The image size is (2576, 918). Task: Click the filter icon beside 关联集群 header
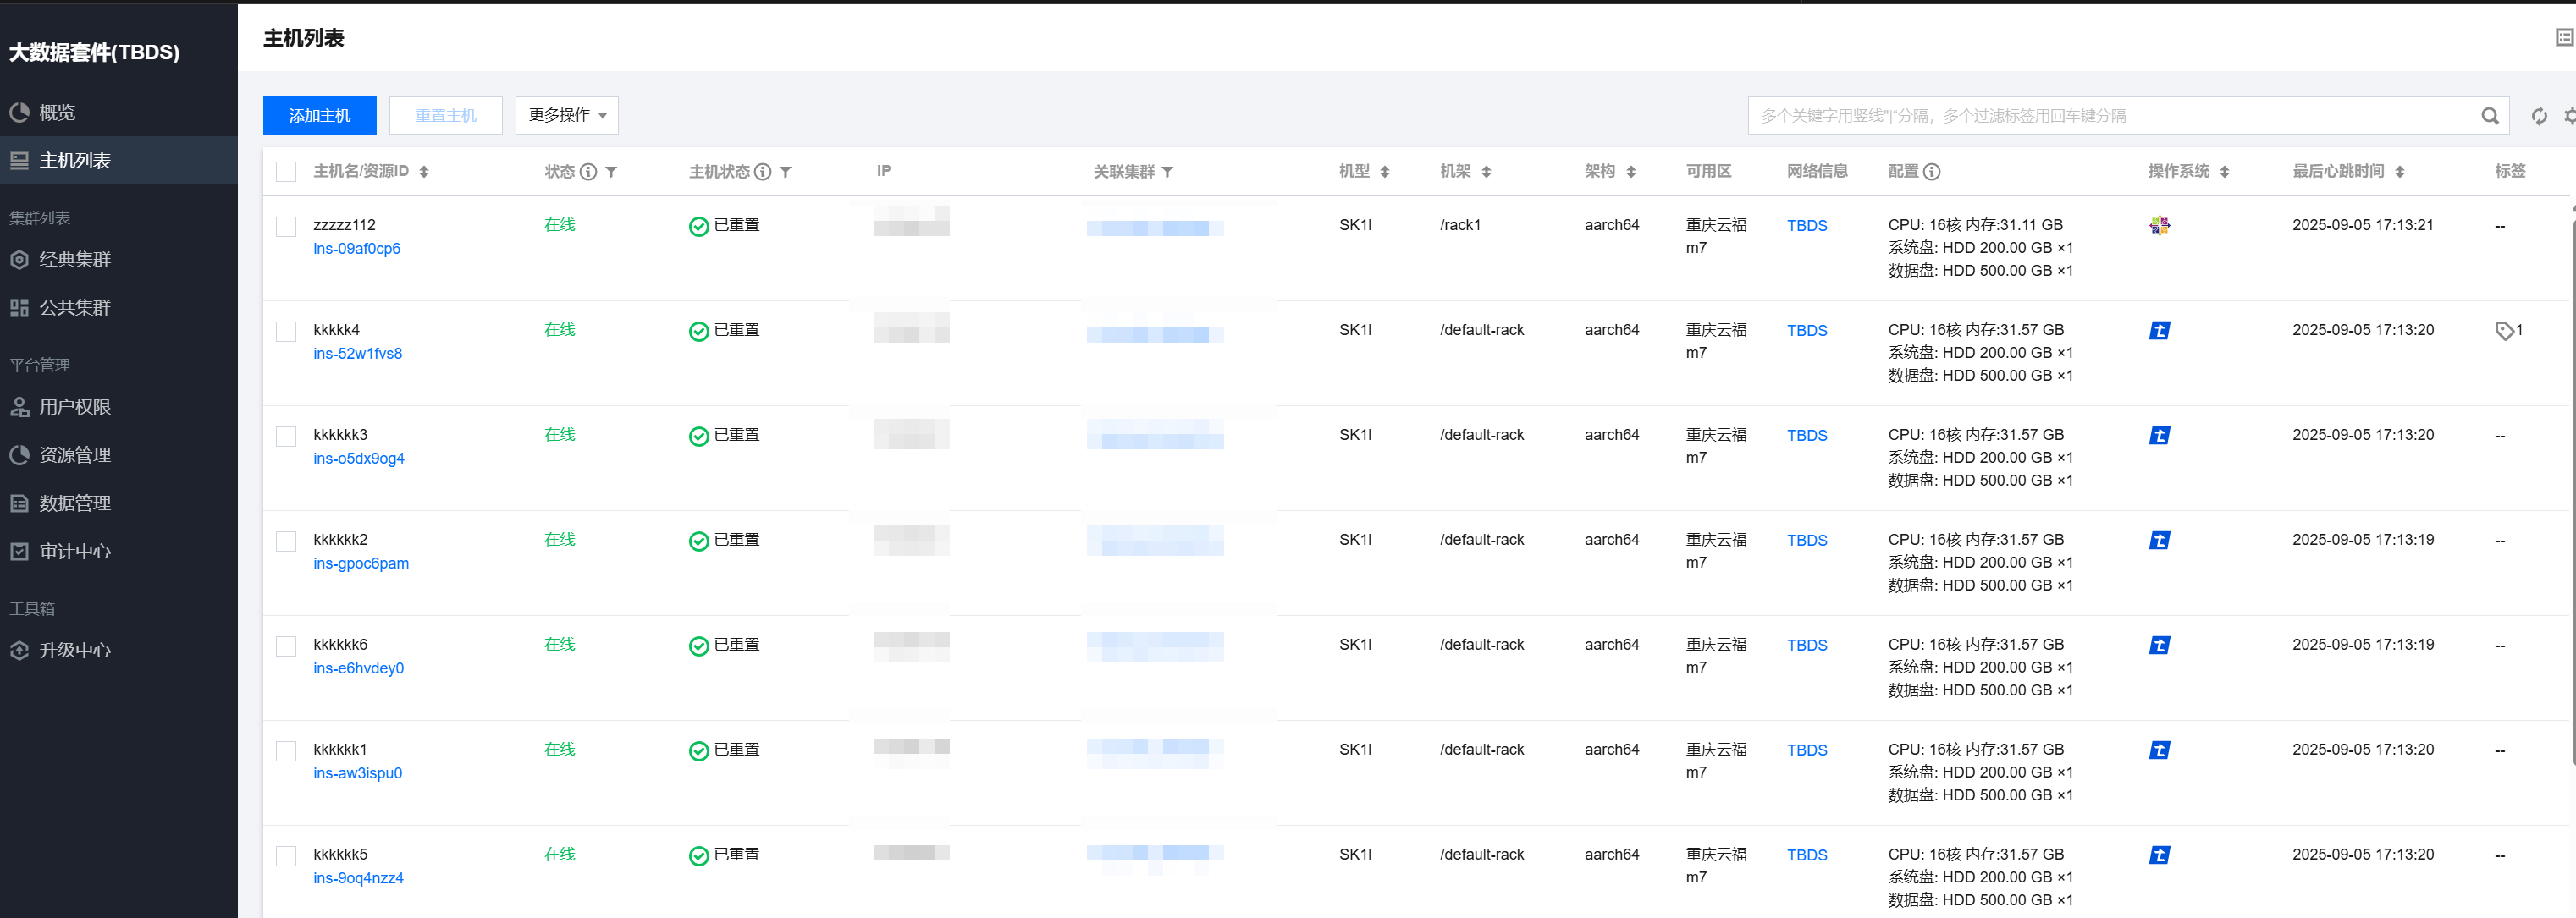1167,172
